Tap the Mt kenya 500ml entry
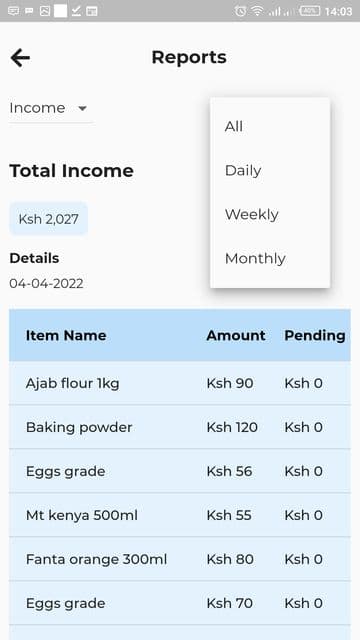 180,515
